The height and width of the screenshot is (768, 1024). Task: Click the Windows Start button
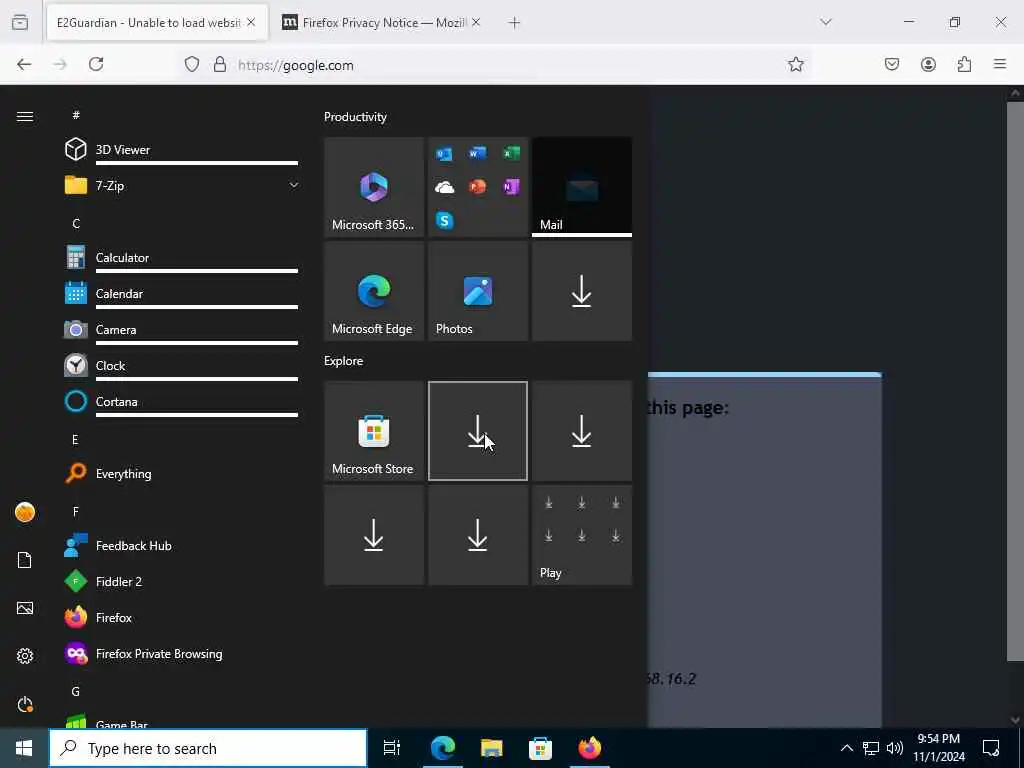click(24, 748)
